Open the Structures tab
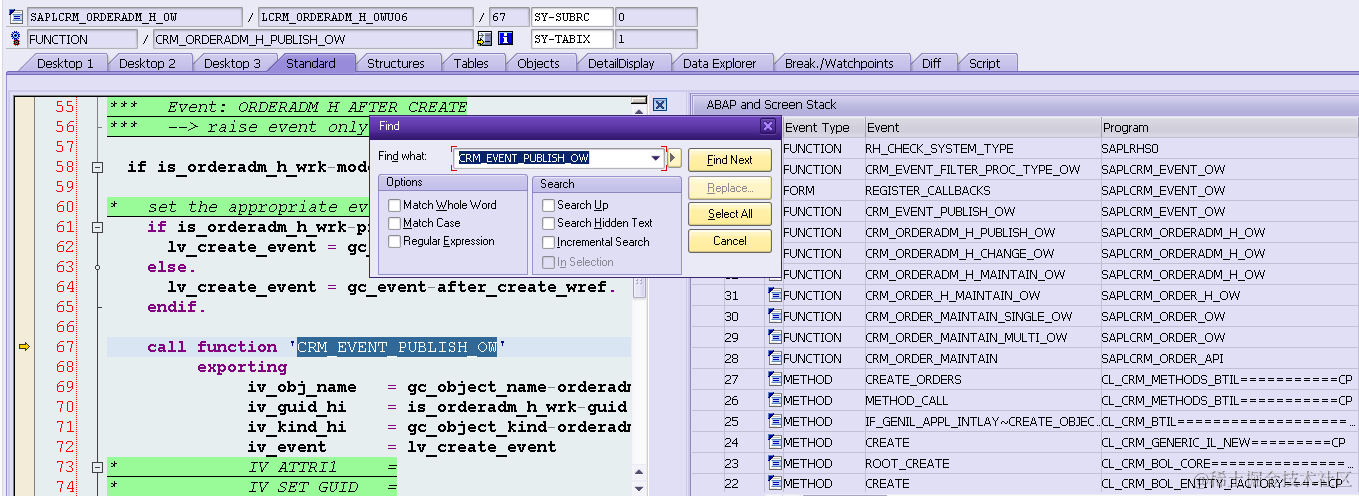1359x496 pixels. coord(395,63)
